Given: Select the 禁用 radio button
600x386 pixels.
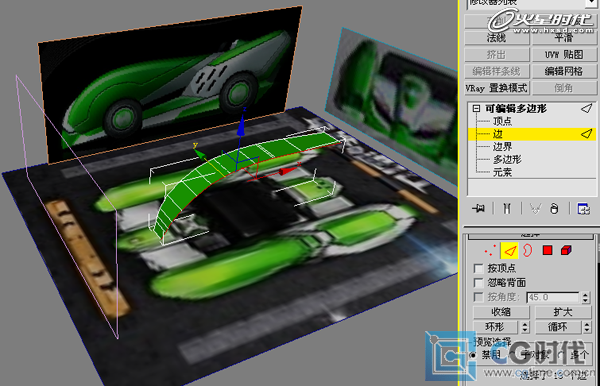Looking at the screenshot, I should 473,355.
